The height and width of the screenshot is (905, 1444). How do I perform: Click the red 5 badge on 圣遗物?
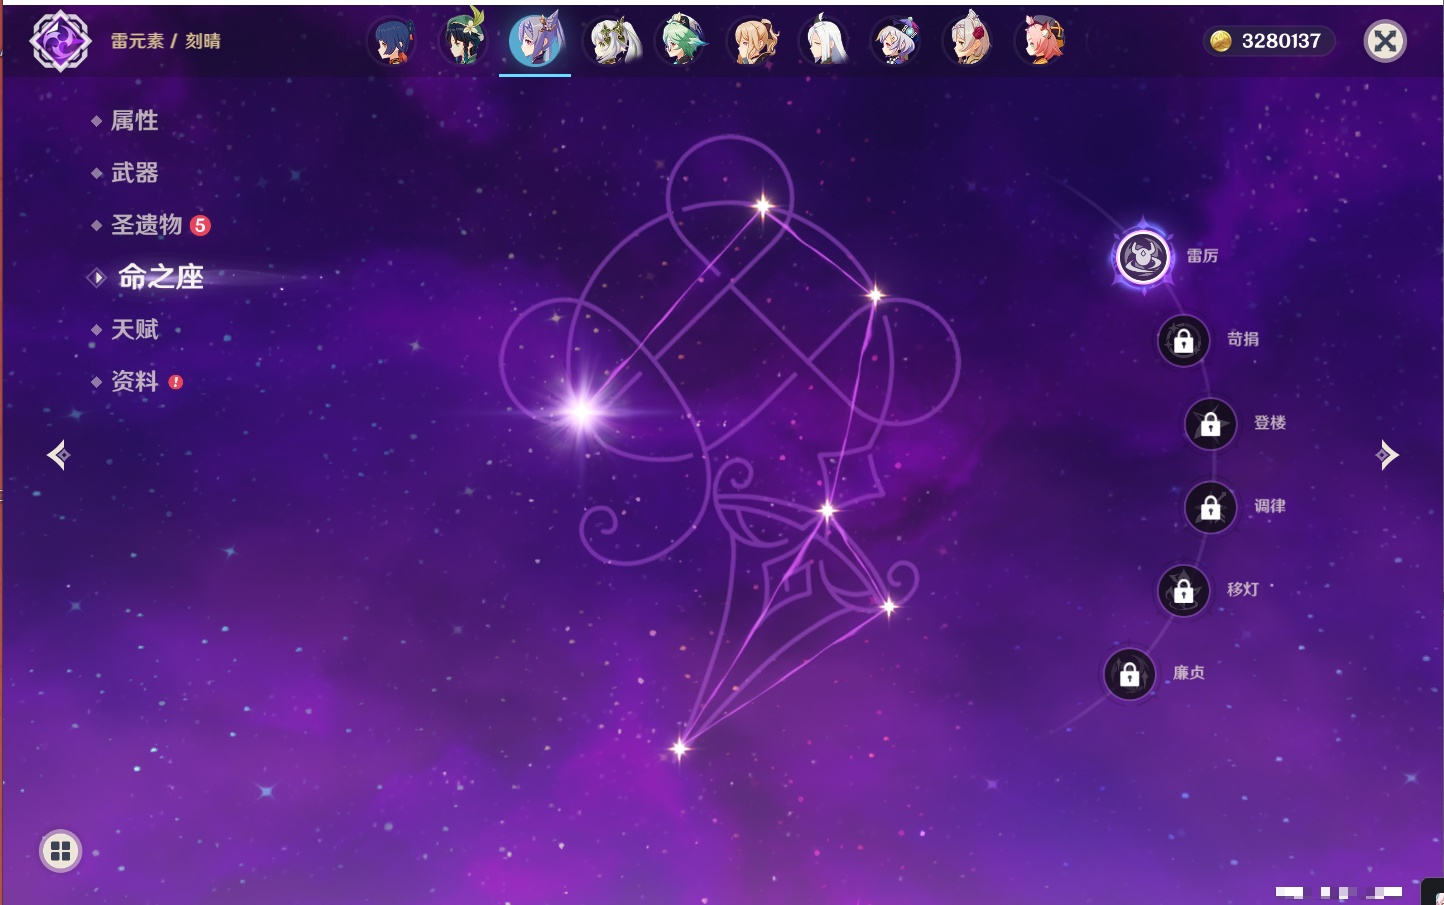(x=200, y=225)
